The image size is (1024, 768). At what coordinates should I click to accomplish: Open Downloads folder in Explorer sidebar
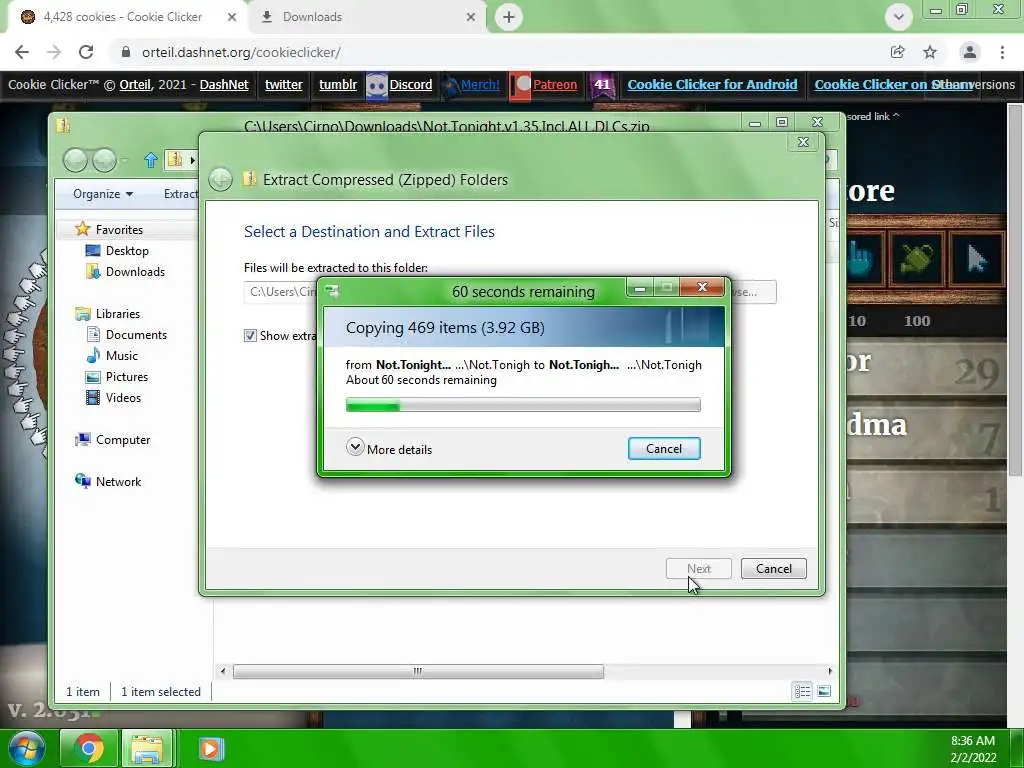[x=135, y=272]
